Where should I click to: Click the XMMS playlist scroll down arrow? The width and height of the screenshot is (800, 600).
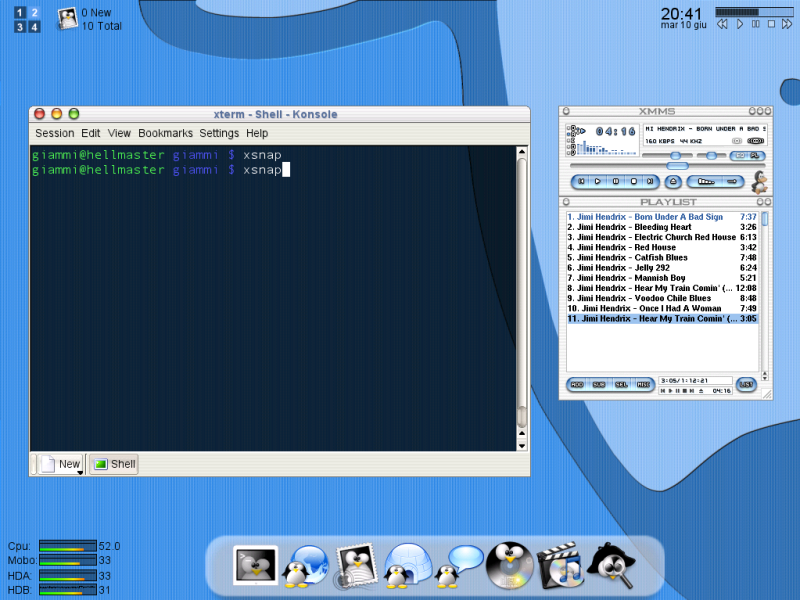point(765,378)
